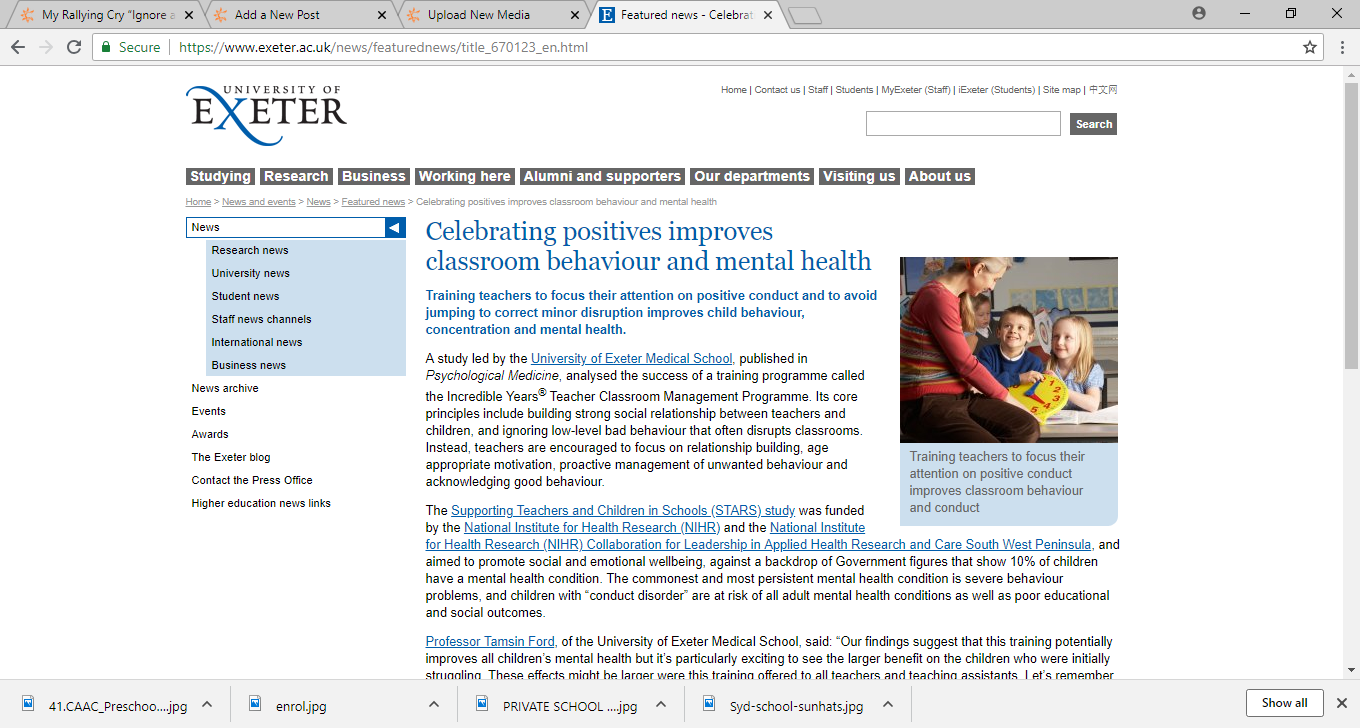Click the classroom teacher photo
This screenshot has height=728, width=1360.
pyautogui.click(x=1009, y=350)
